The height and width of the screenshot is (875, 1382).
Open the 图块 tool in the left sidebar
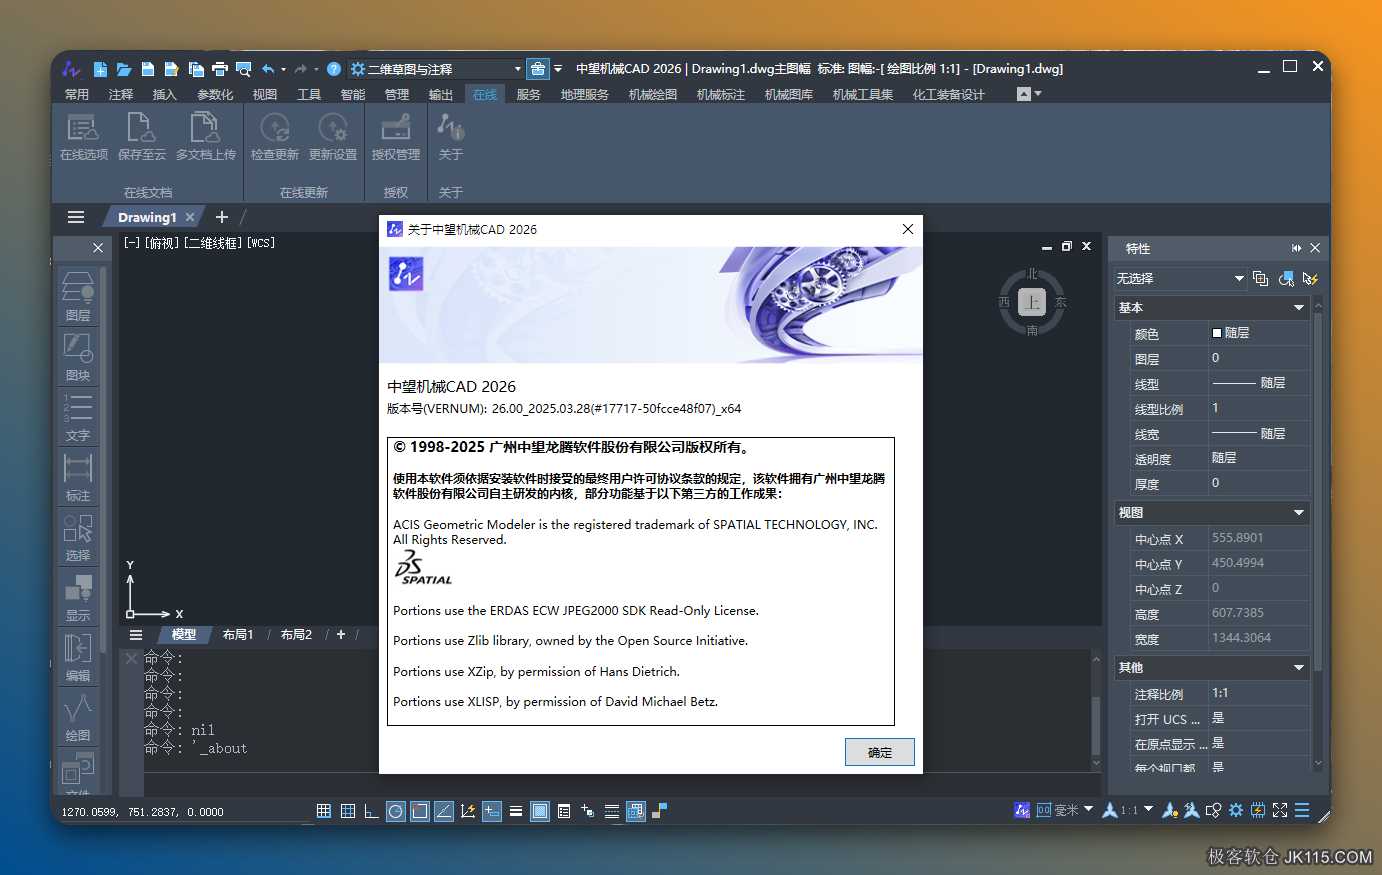tap(78, 356)
